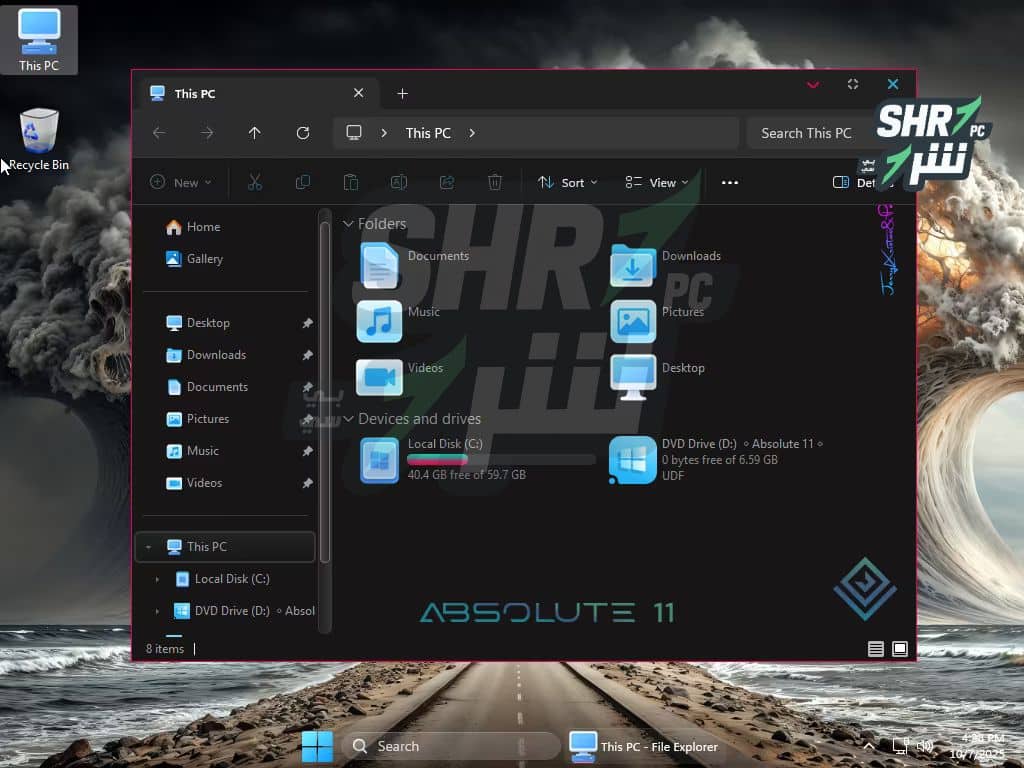Add a new tab with plus button
This screenshot has width=1024, height=768.
coord(402,93)
